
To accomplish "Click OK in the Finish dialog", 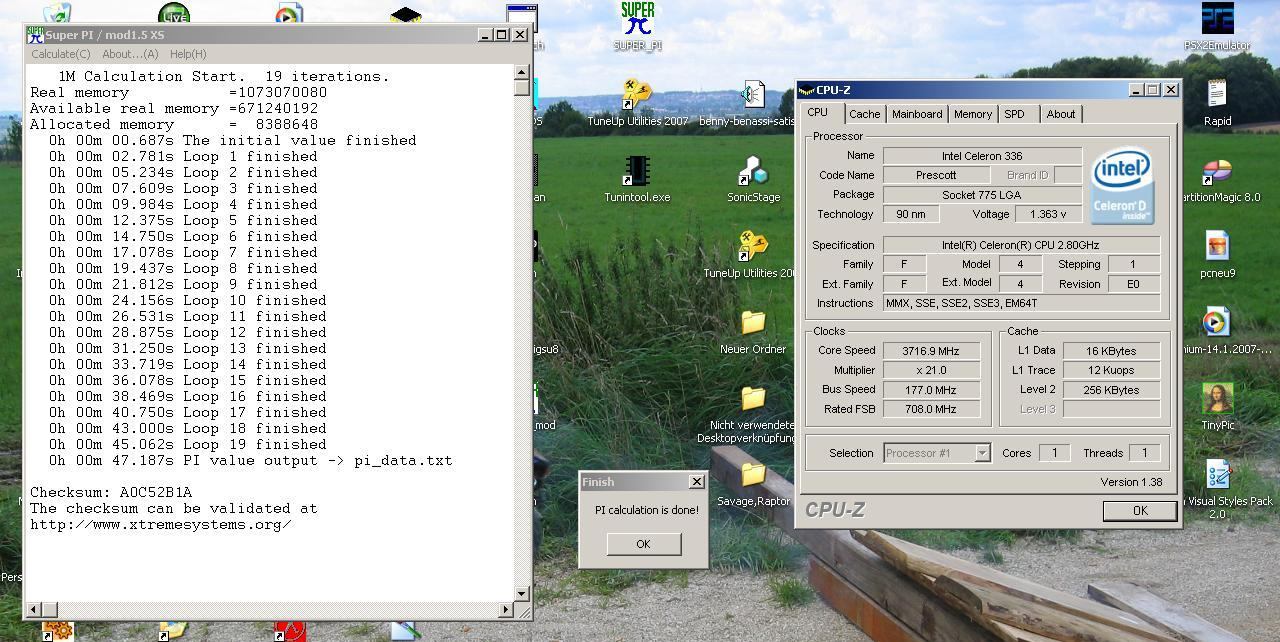I will click(x=643, y=544).
